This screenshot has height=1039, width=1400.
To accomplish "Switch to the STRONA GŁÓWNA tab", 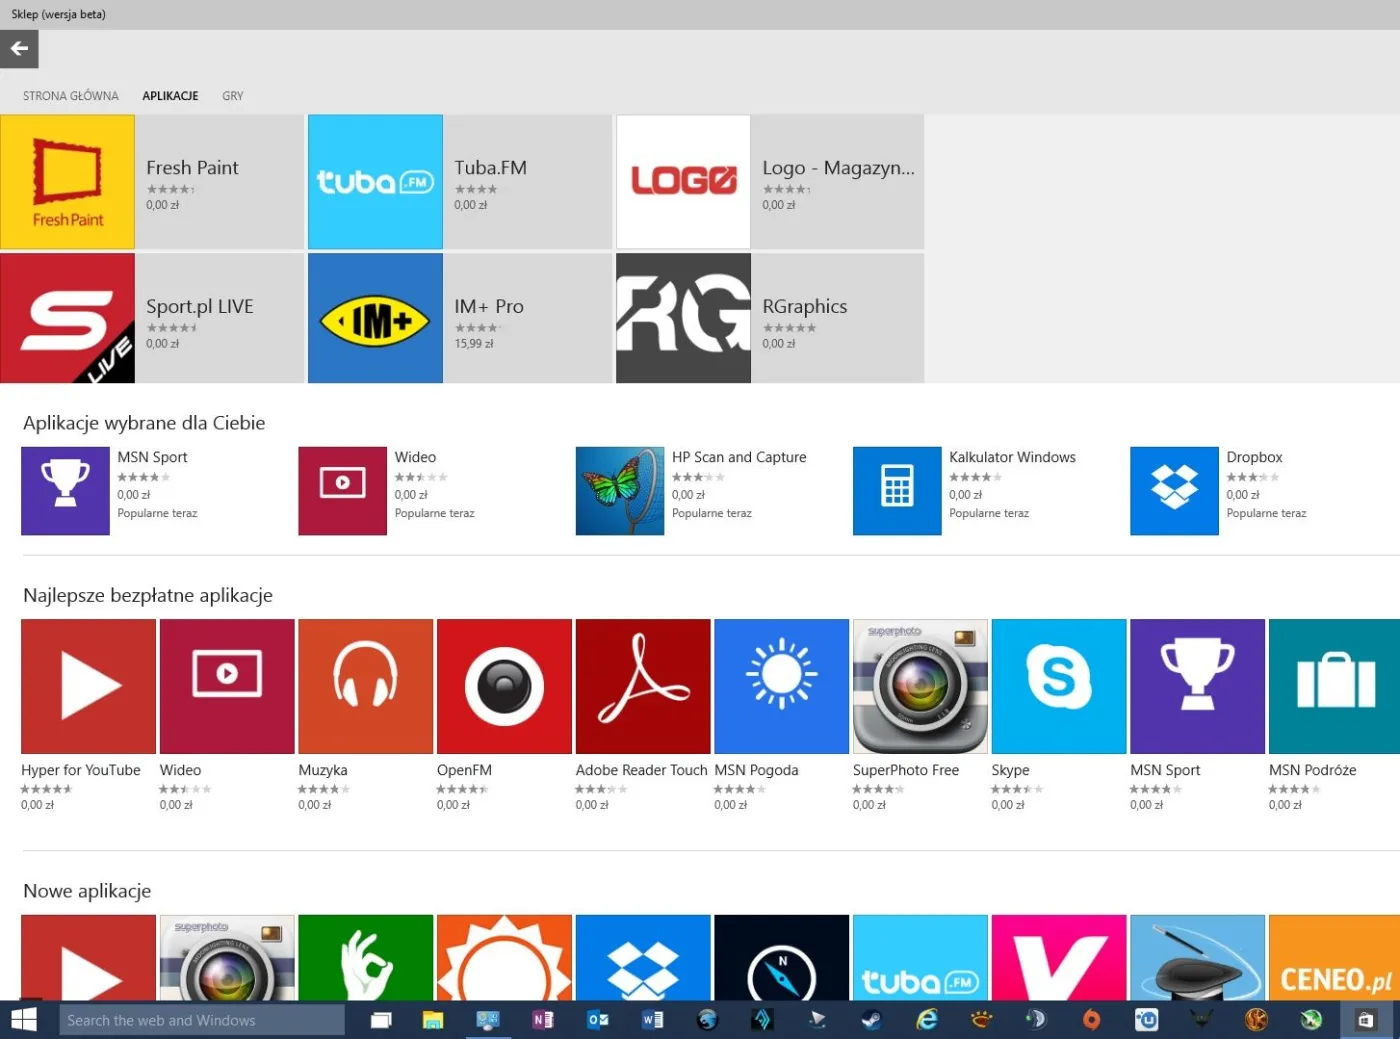I will 70,95.
